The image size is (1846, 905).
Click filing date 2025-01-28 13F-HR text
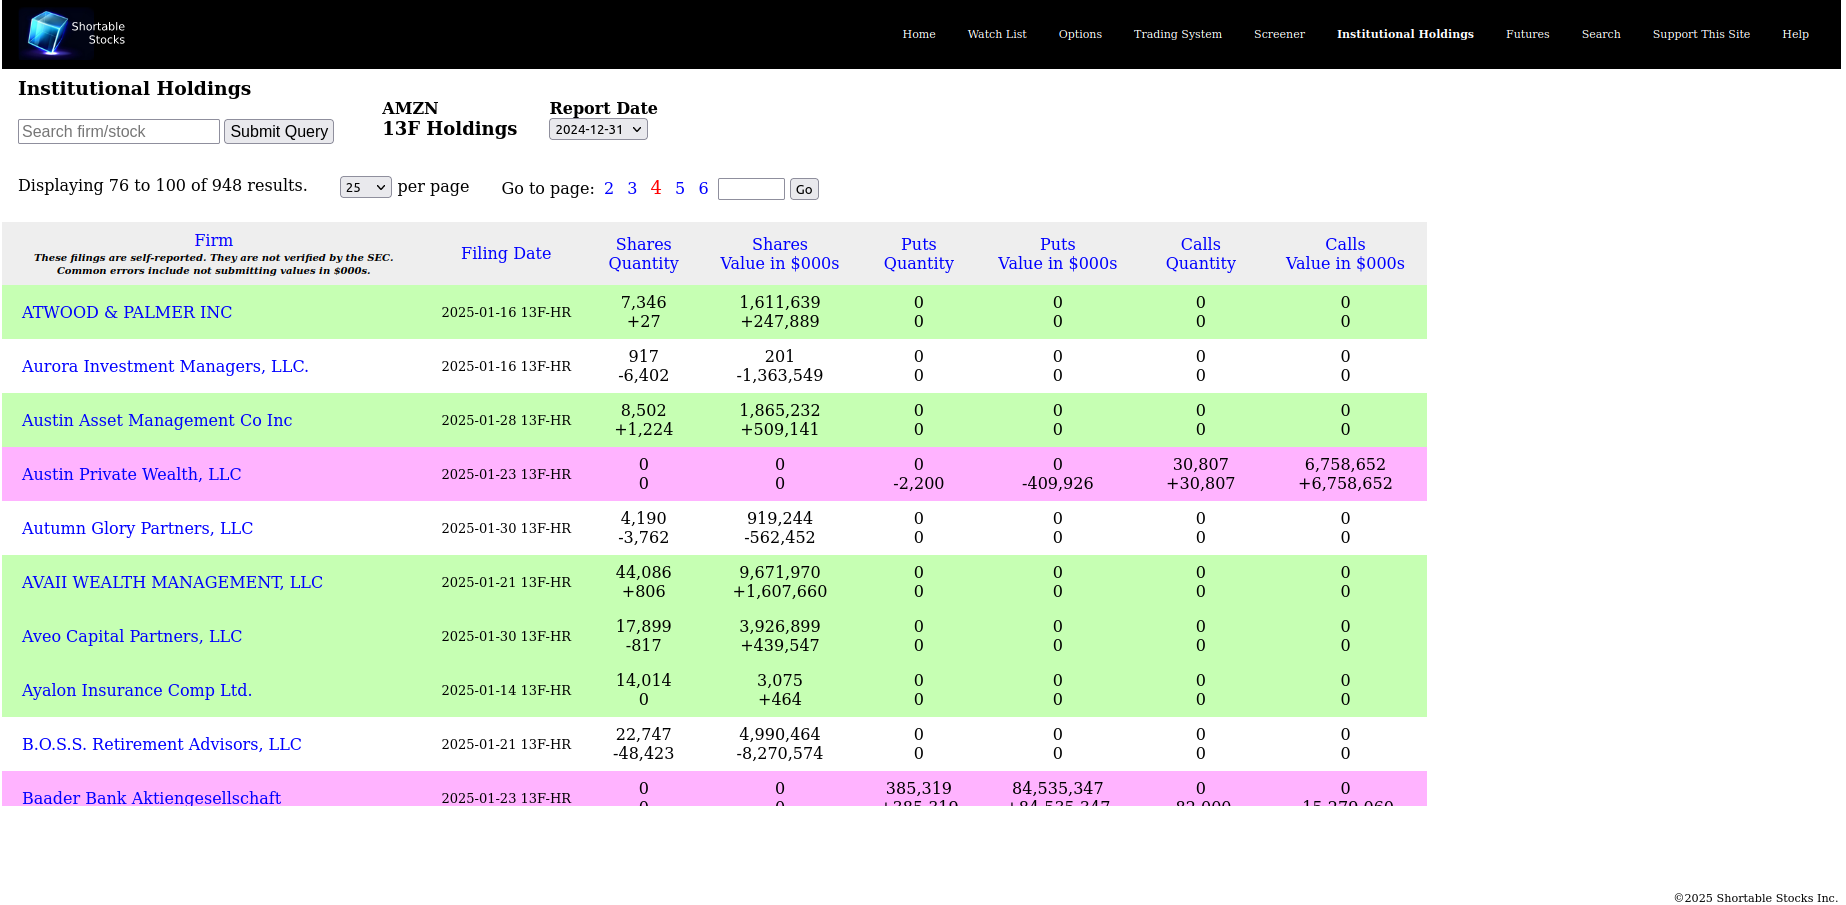pos(506,420)
